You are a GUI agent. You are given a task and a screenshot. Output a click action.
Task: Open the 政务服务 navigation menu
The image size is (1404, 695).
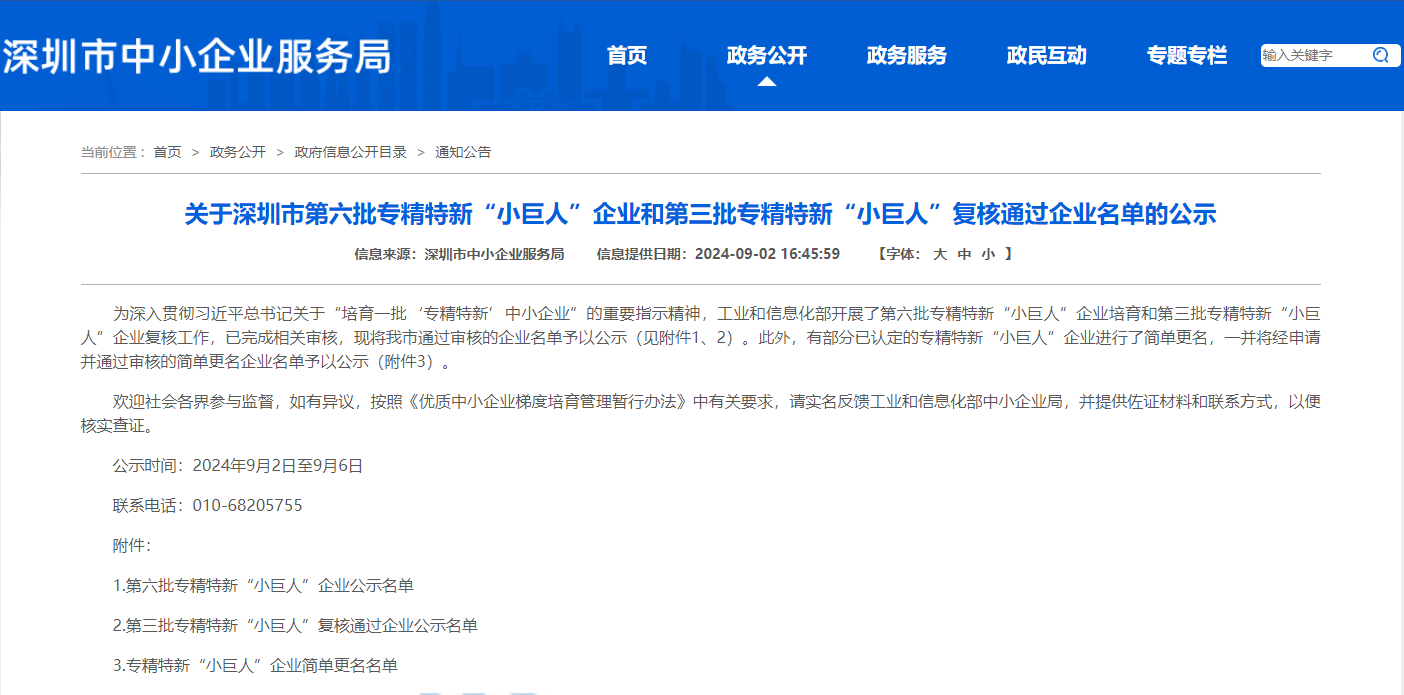point(906,56)
